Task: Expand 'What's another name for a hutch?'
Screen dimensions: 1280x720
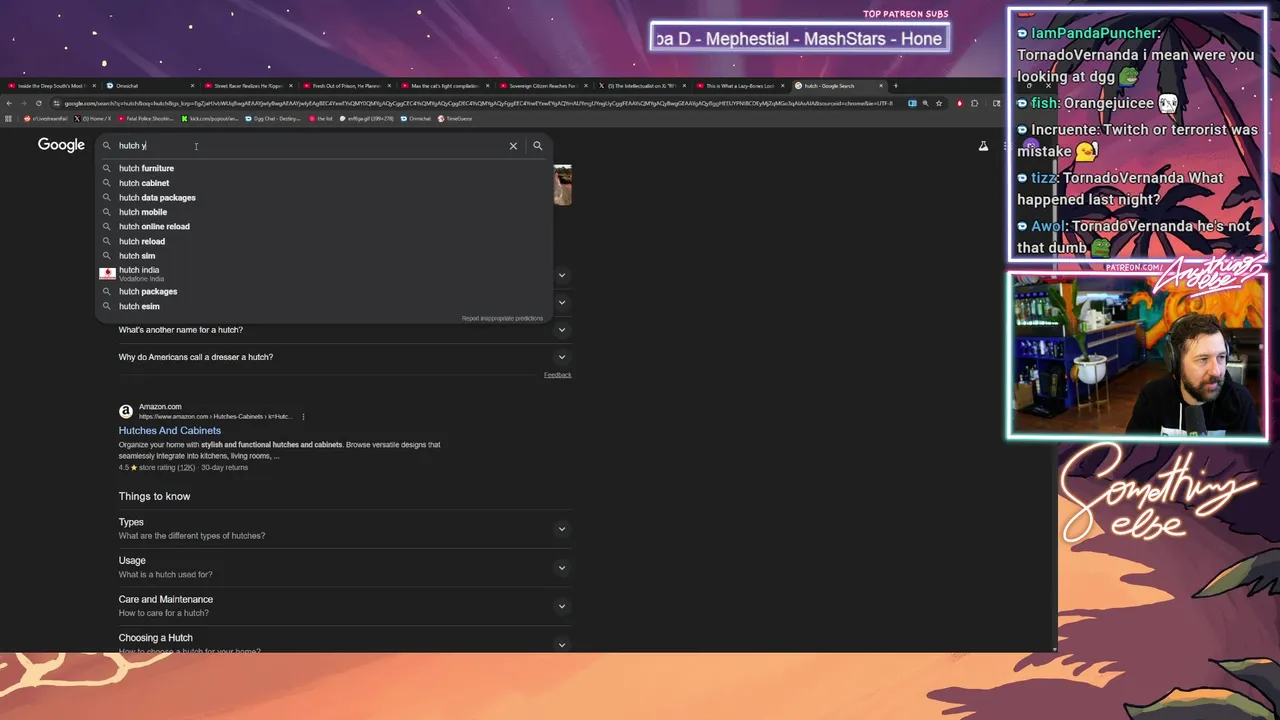Action: click(x=344, y=330)
